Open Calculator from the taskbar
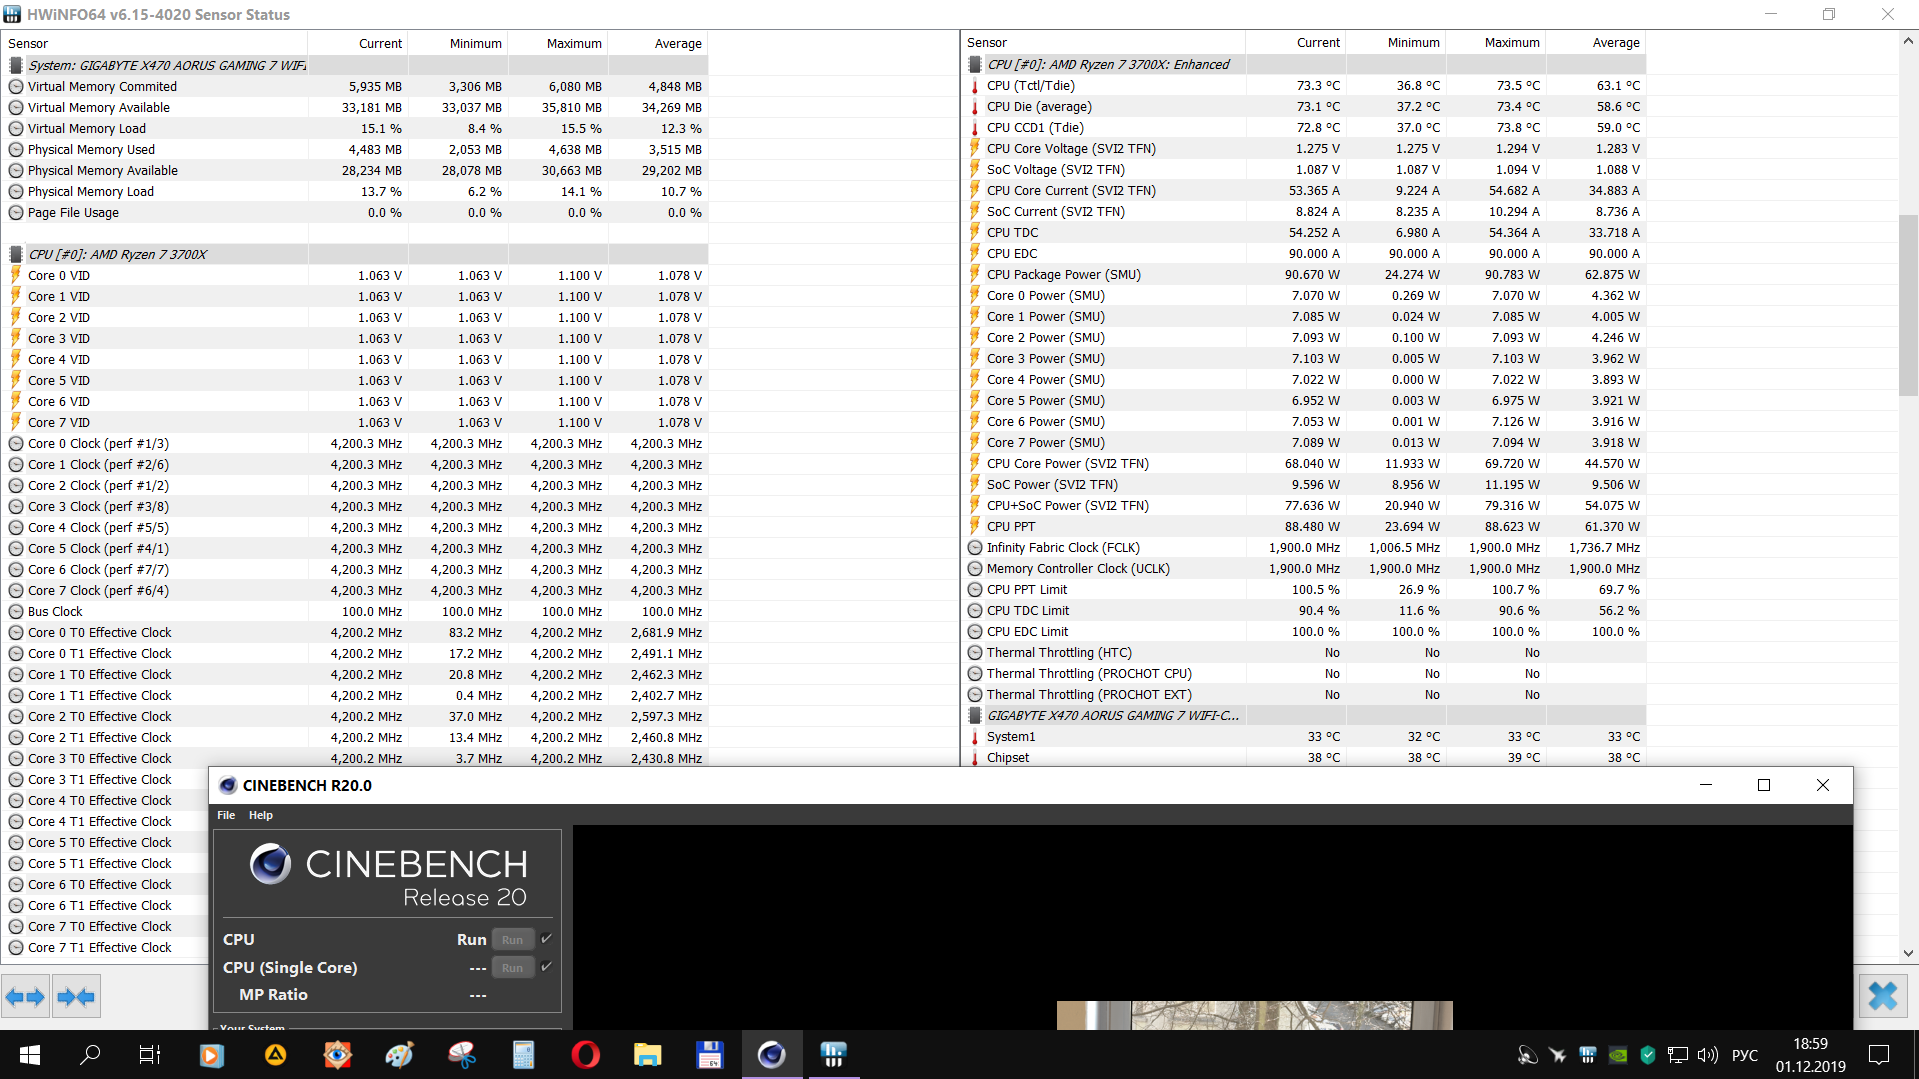 [523, 1054]
